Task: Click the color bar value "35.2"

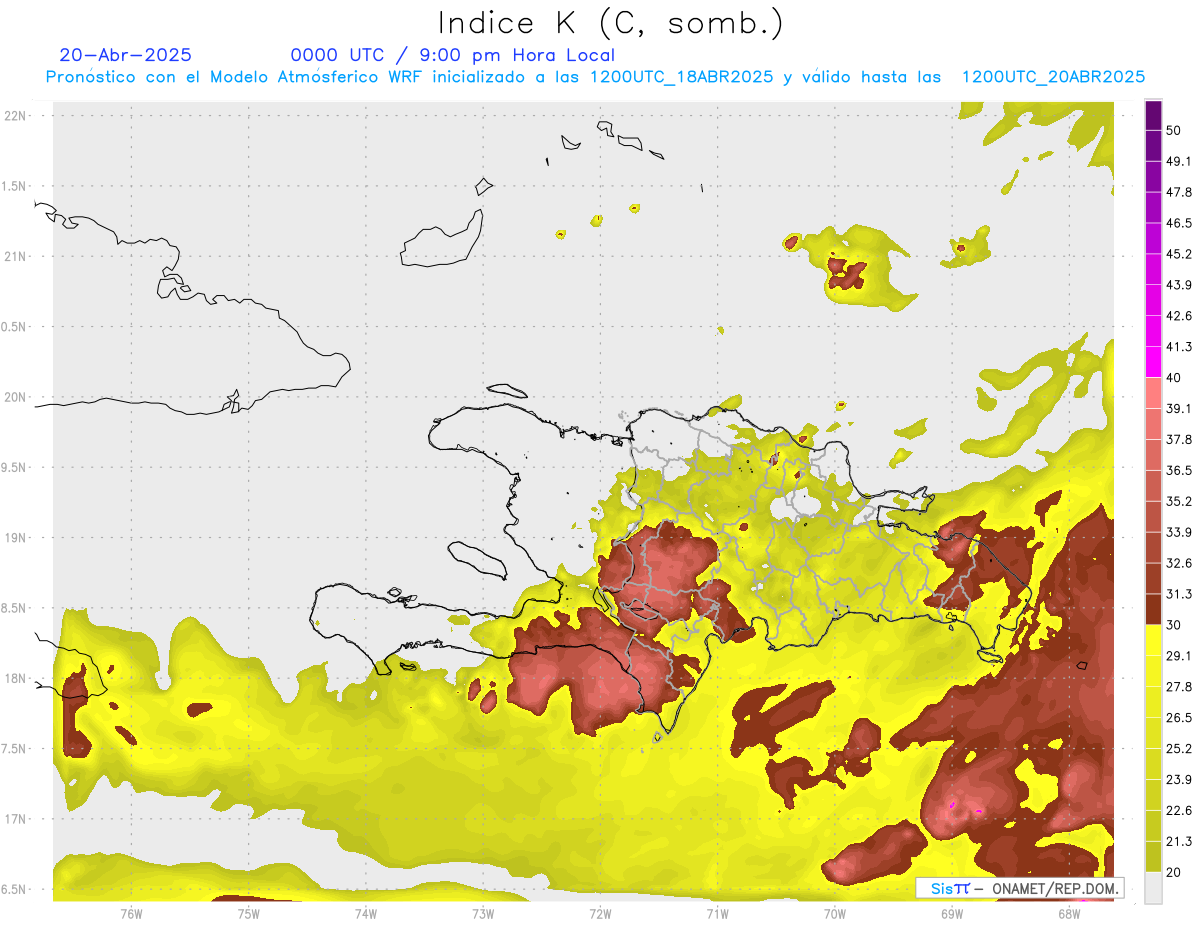Action: click(x=1179, y=501)
